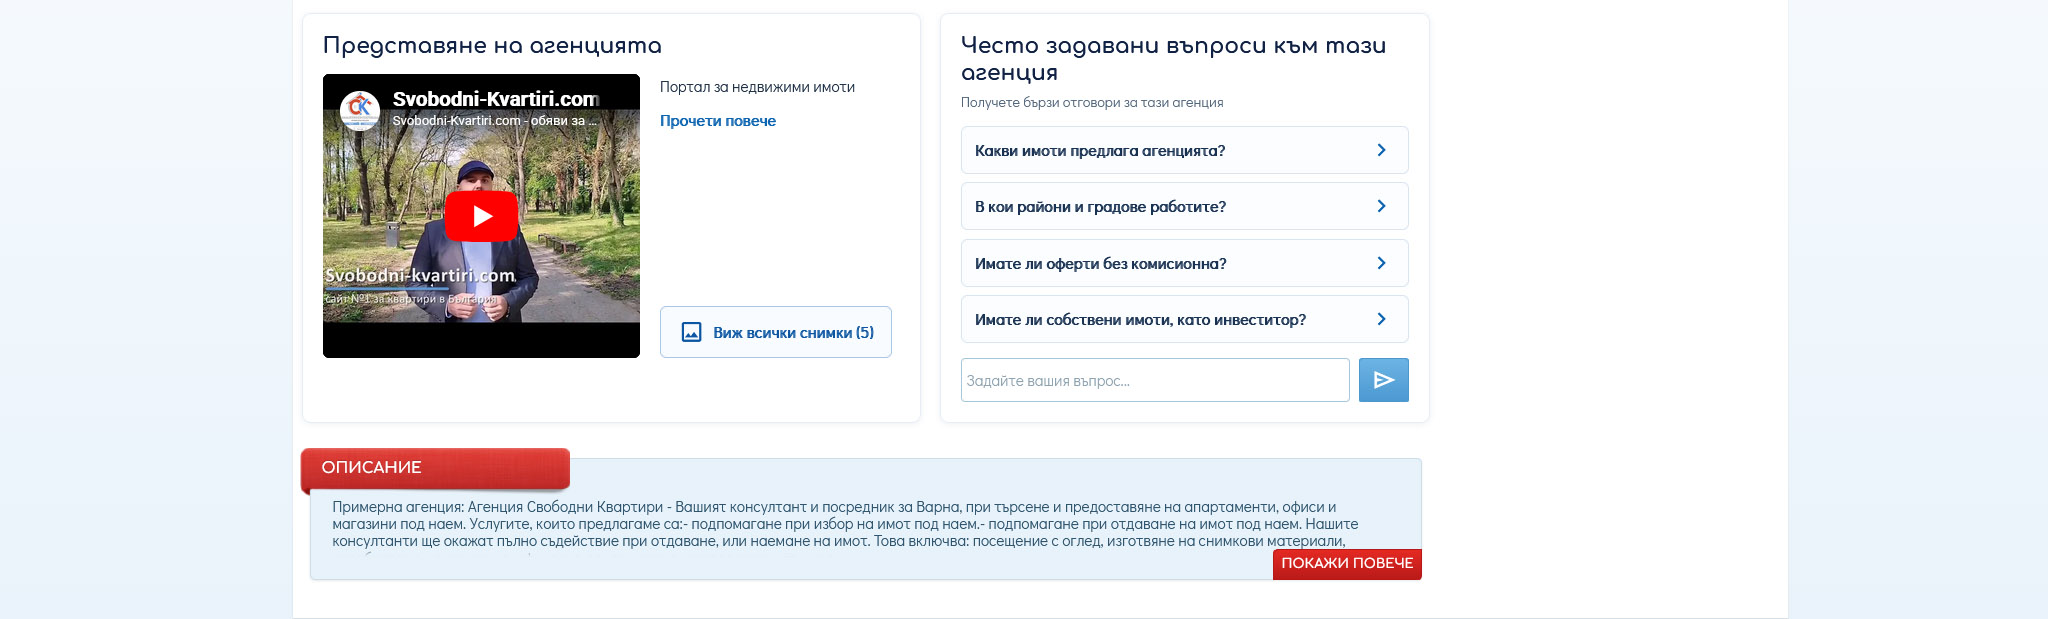
Task: Open Виж всички снимки (5) gallery button
Action: pos(776,332)
